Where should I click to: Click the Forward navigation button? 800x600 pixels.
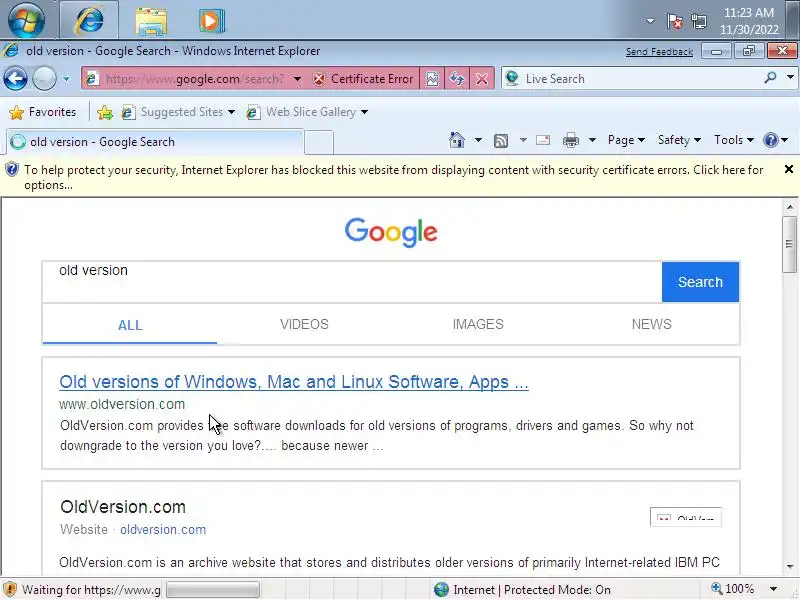(x=44, y=79)
